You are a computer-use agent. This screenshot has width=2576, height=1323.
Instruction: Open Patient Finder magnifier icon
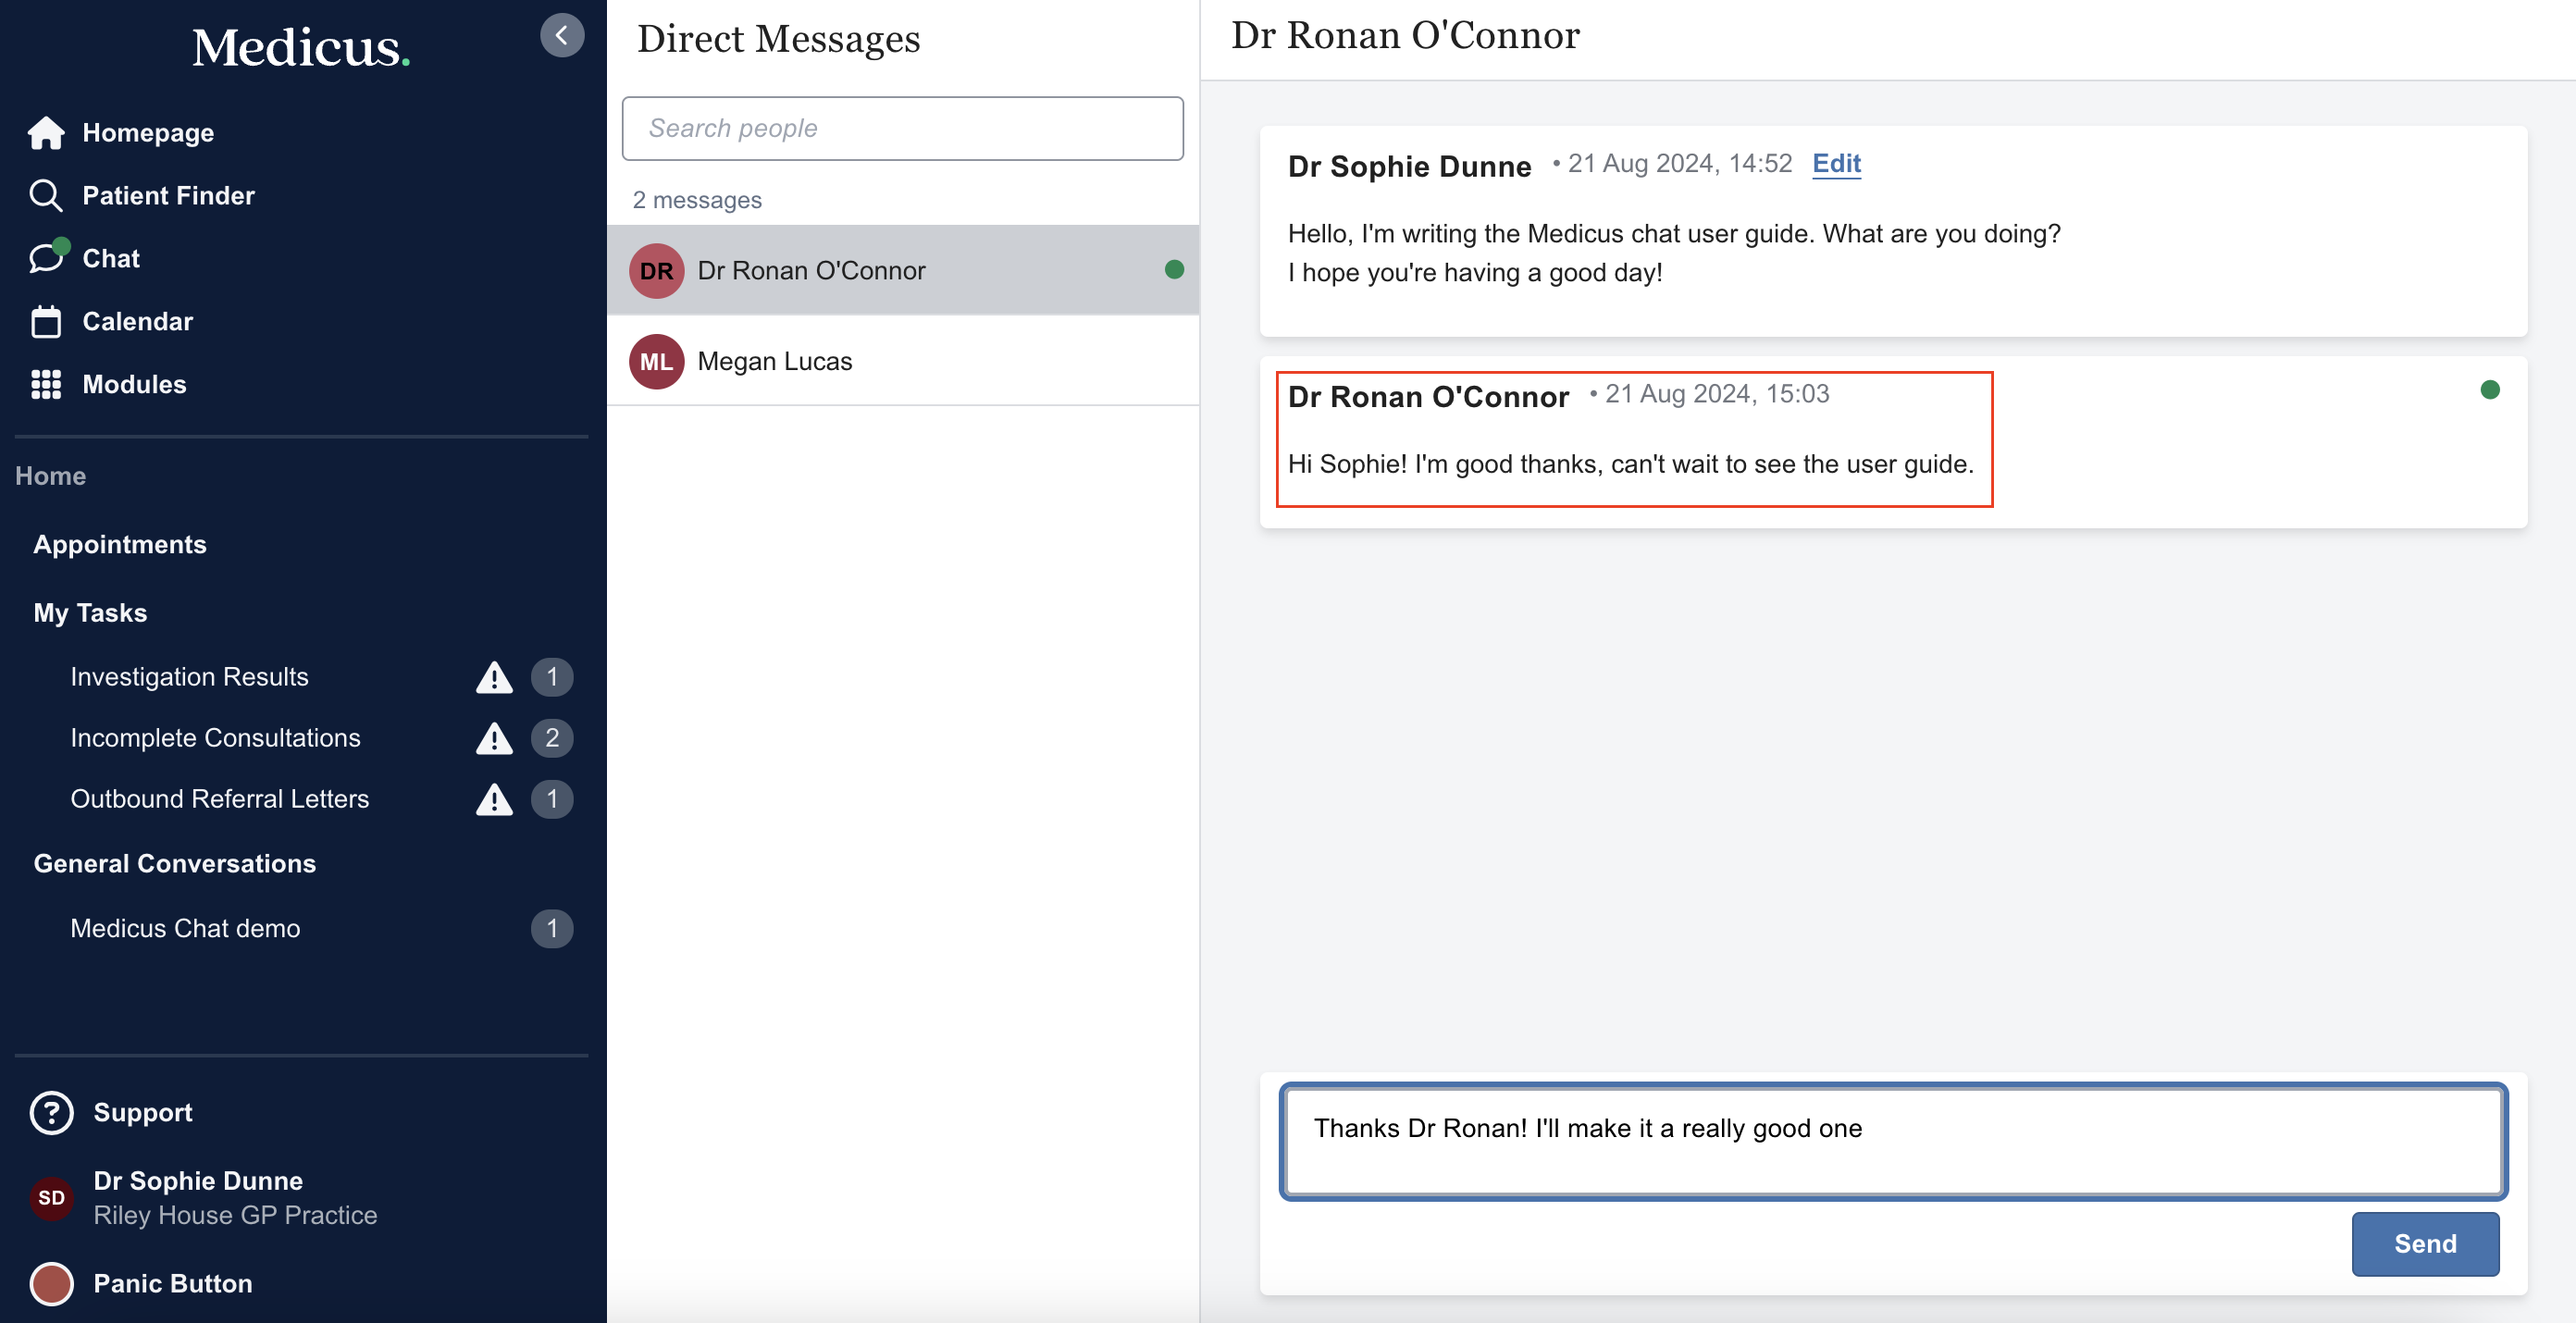(46, 196)
